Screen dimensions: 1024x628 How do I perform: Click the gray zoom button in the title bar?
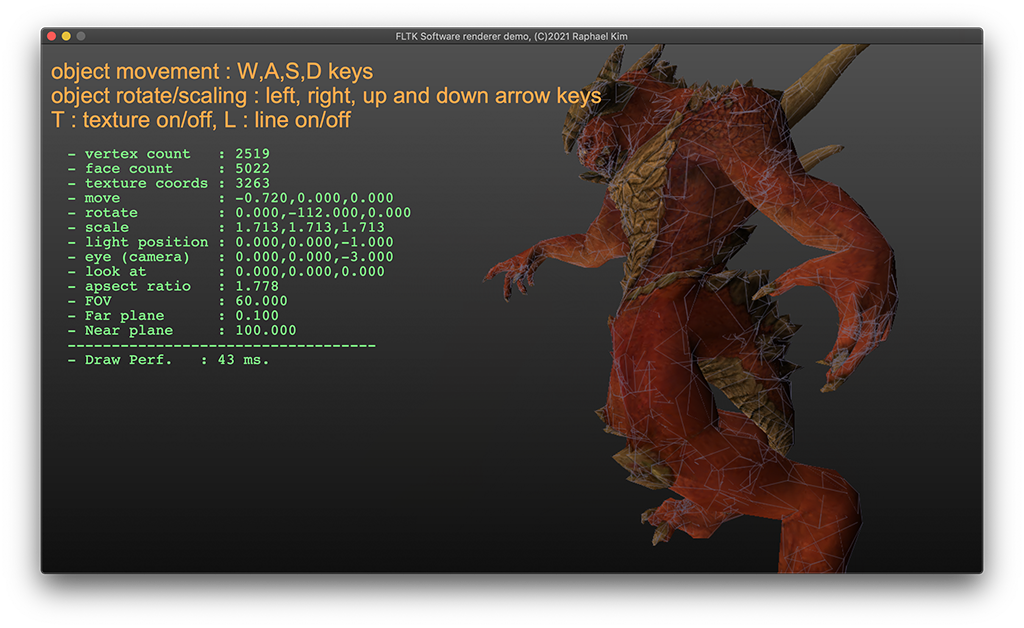coord(81,36)
